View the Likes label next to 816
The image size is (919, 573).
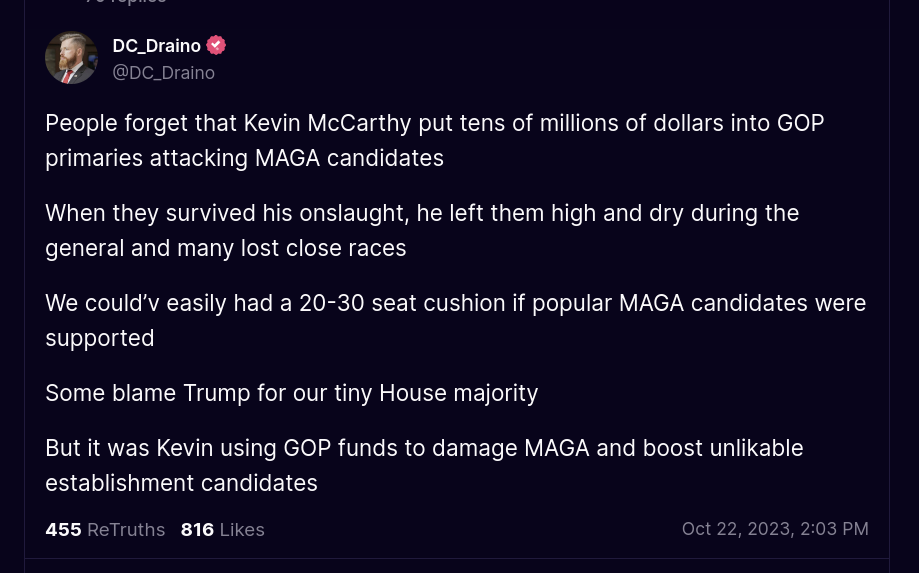tap(242, 530)
